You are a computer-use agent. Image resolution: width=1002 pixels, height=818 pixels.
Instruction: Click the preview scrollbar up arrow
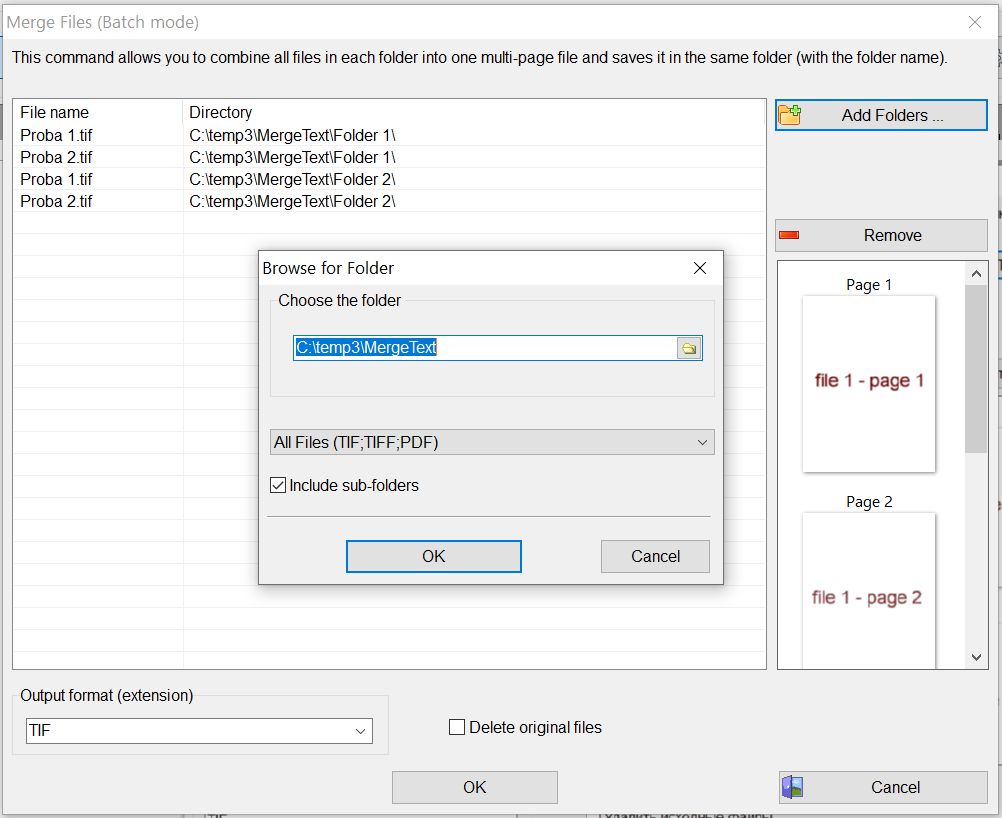[976, 274]
